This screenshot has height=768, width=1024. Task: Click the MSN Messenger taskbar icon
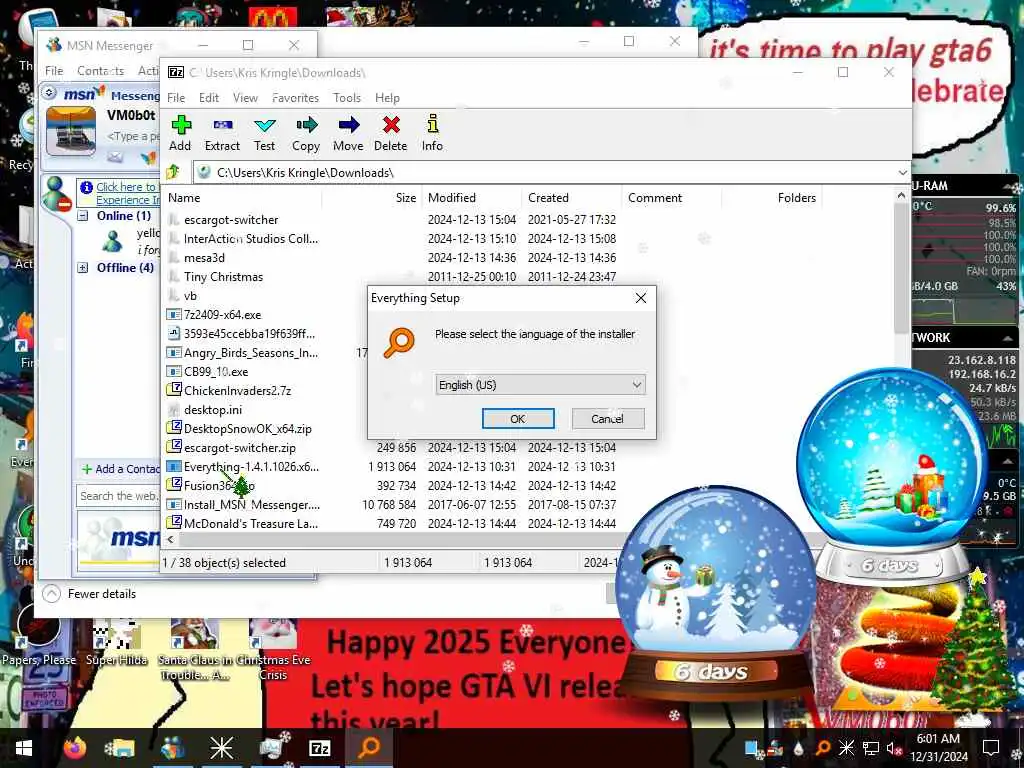(172, 748)
